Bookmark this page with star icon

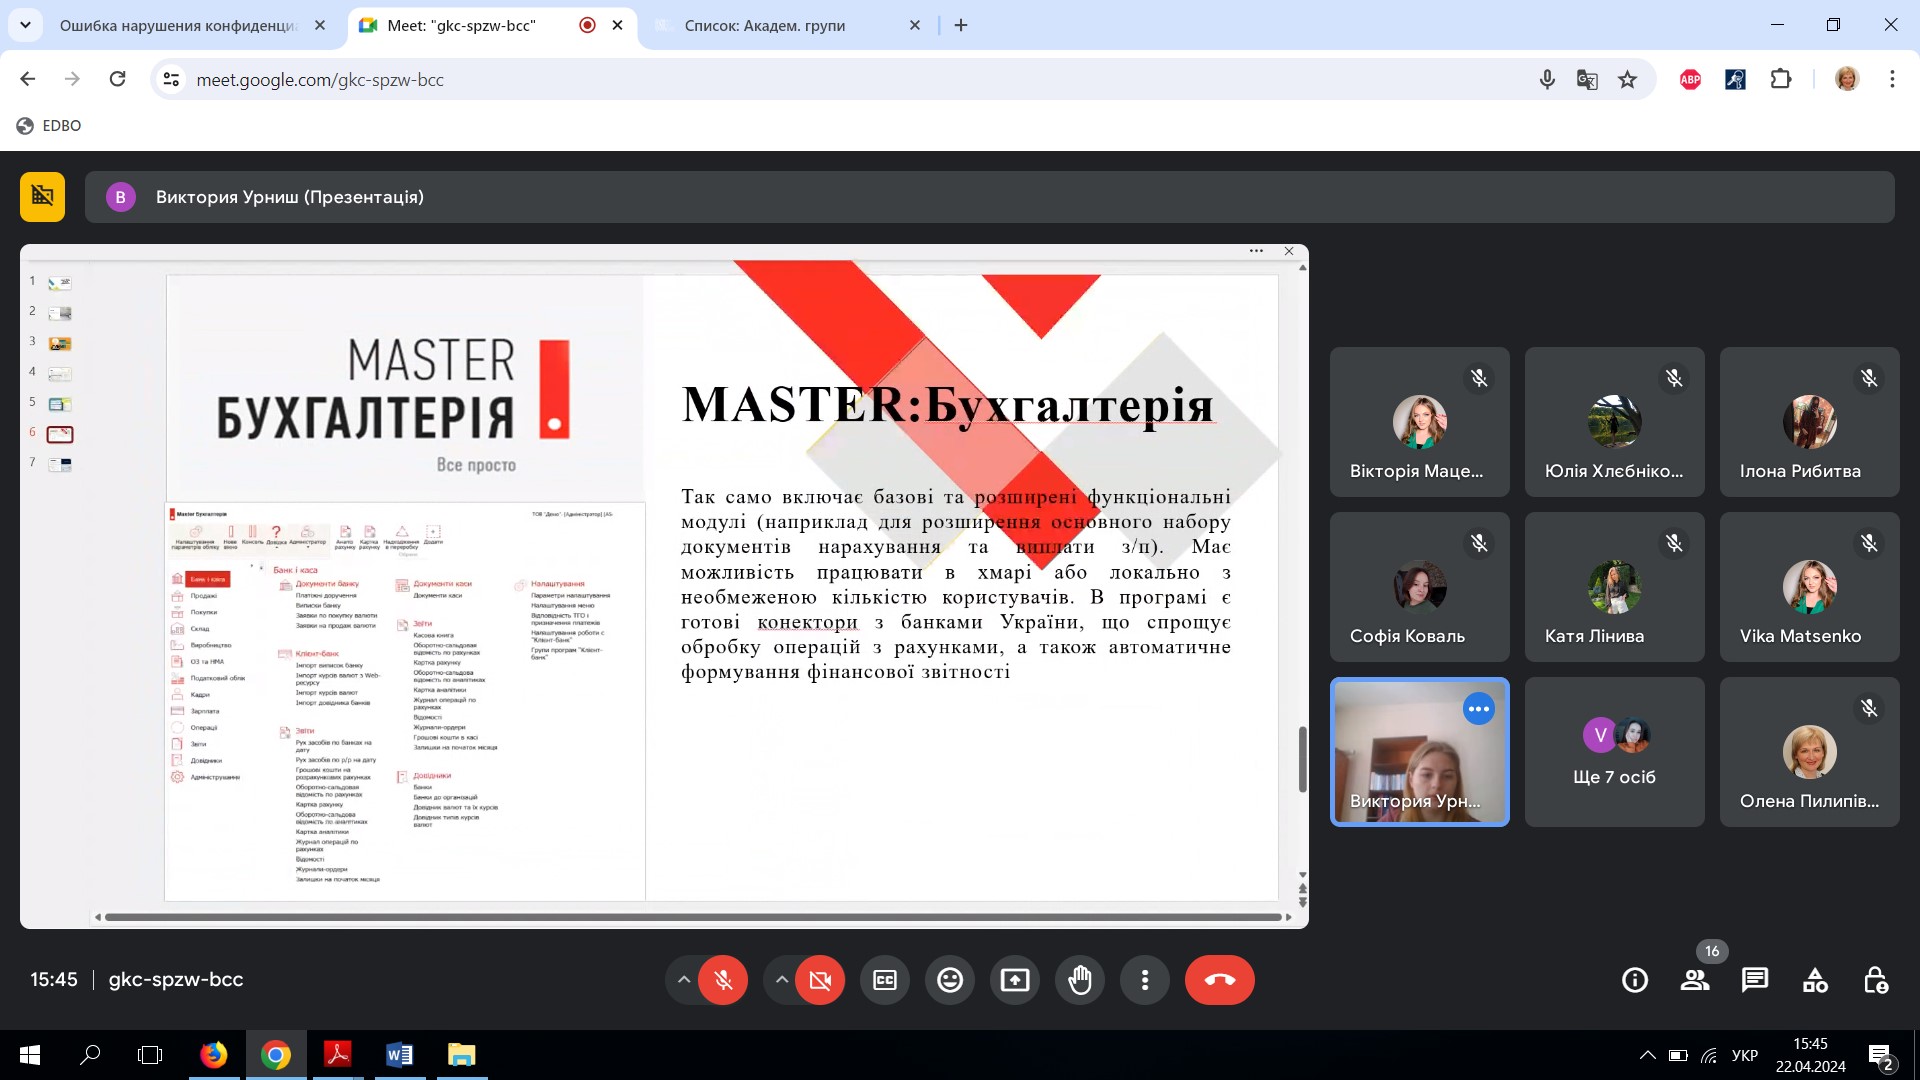(x=1628, y=79)
